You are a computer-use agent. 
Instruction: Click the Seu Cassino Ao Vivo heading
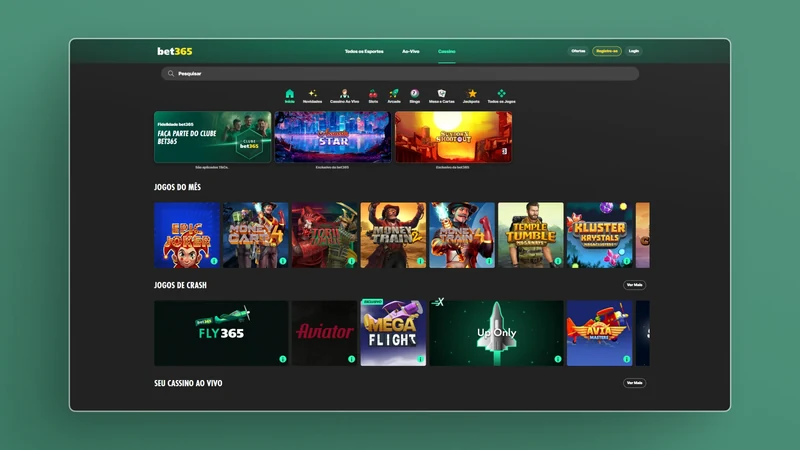[x=188, y=383]
